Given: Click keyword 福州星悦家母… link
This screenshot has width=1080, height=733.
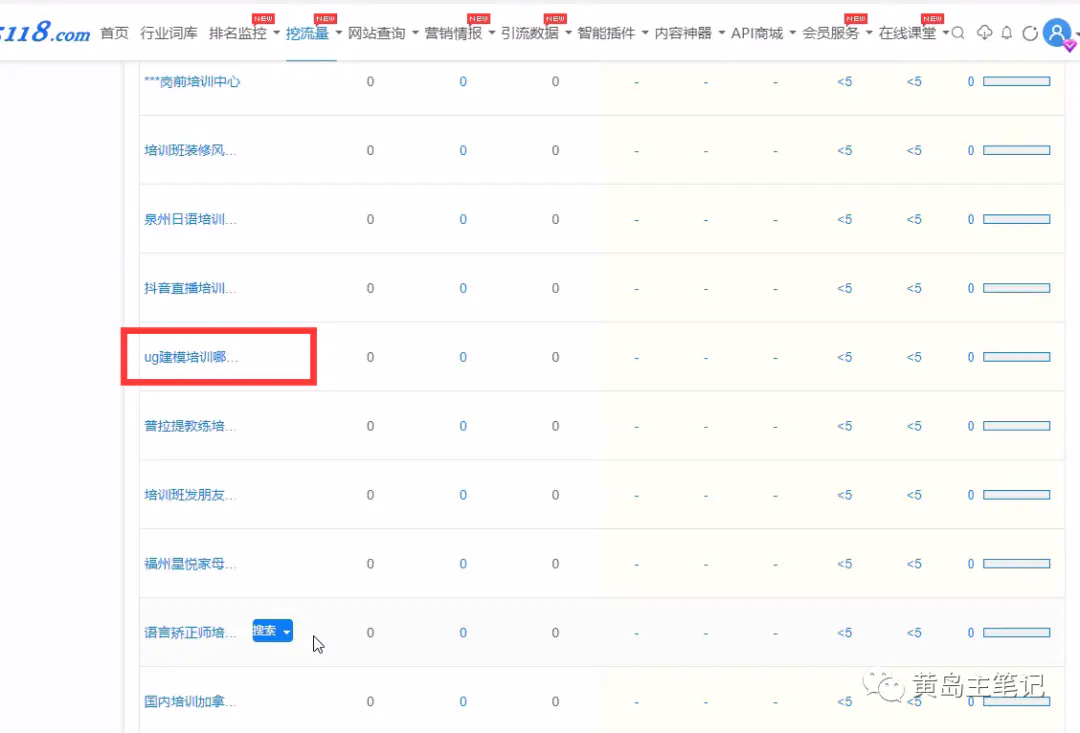Looking at the screenshot, I should pyautogui.click(x=190, y=564).
